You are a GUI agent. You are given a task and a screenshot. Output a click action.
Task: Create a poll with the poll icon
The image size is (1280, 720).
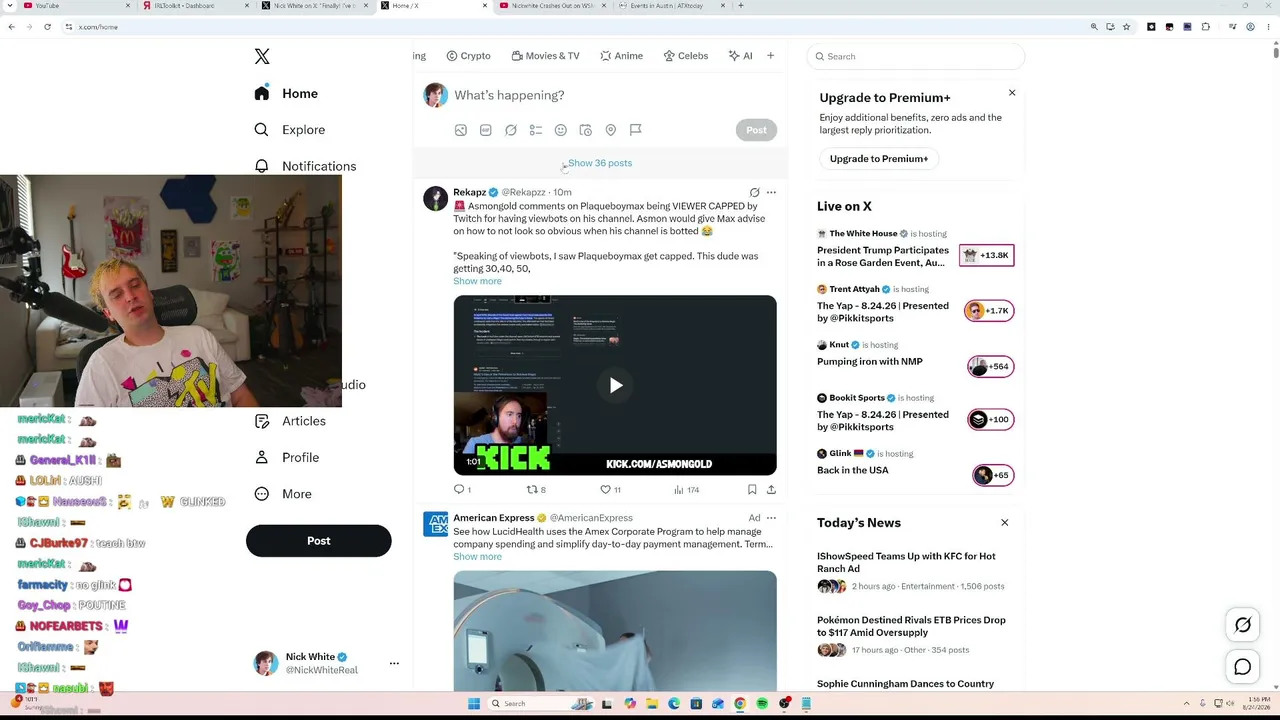536,130
